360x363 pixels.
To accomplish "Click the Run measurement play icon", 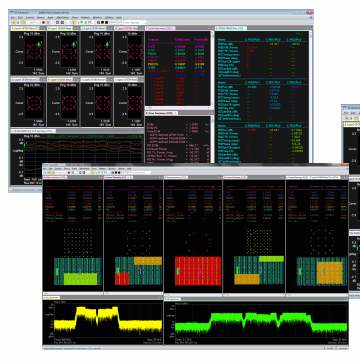I will click(13, 22).
